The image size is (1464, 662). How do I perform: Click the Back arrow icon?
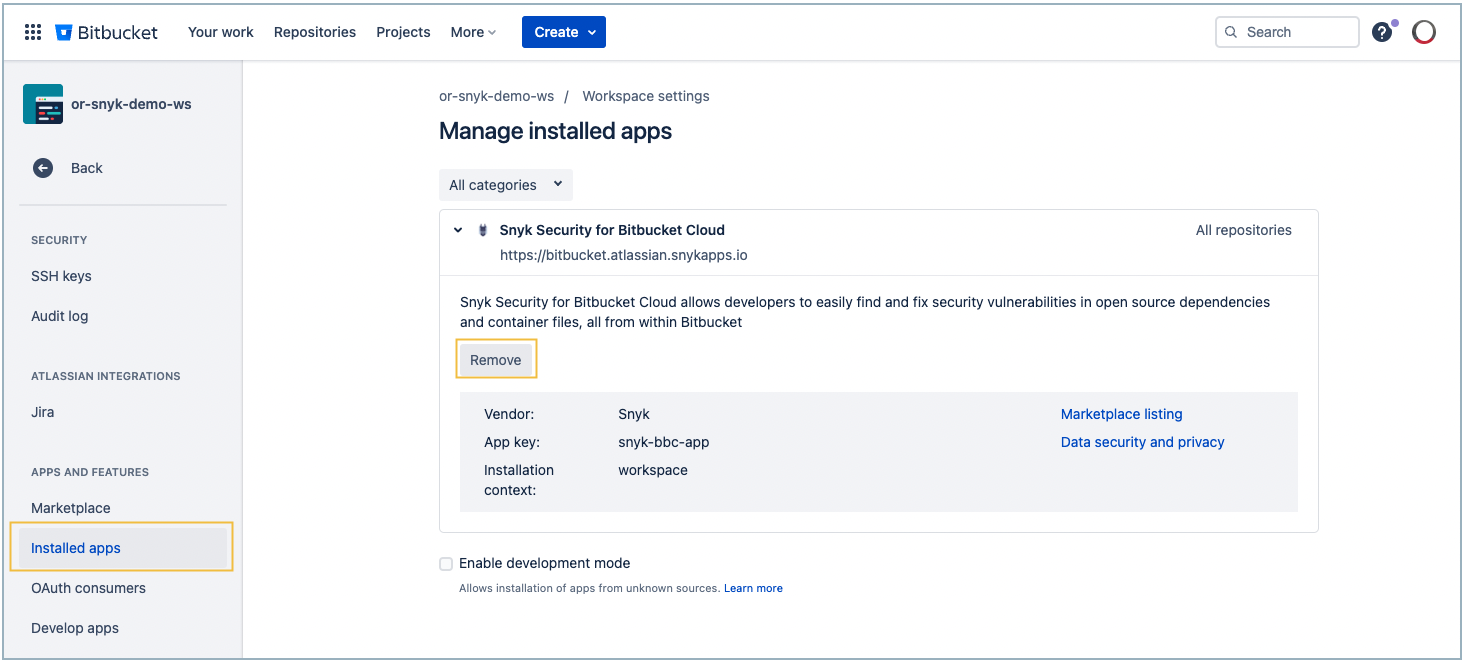pos(43,168)
